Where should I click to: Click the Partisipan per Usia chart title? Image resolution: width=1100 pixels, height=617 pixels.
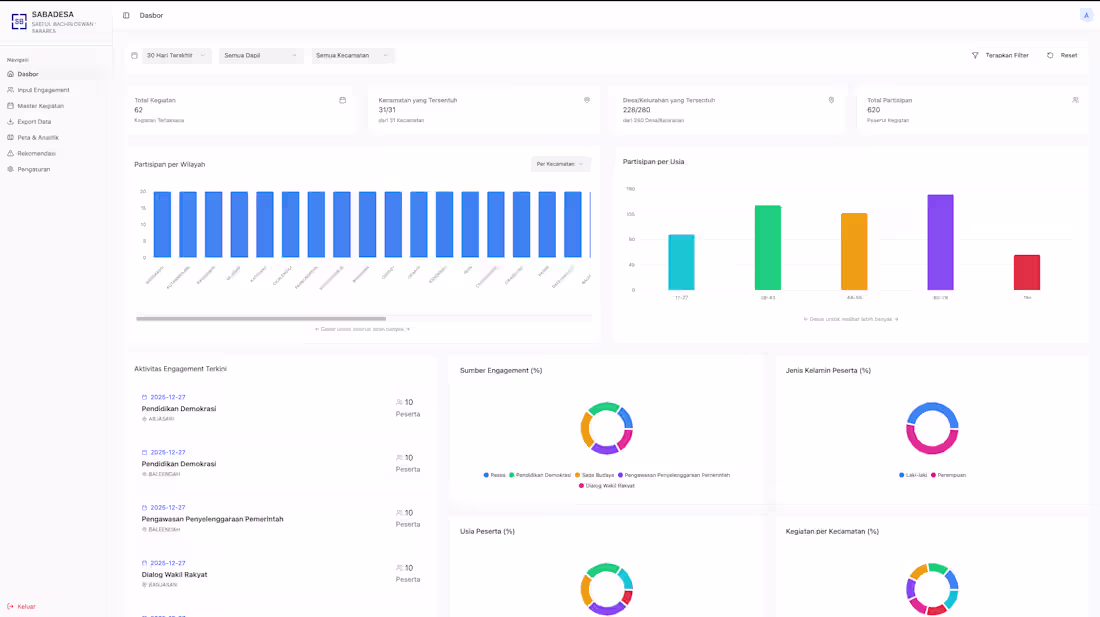[x=653, y=162]
